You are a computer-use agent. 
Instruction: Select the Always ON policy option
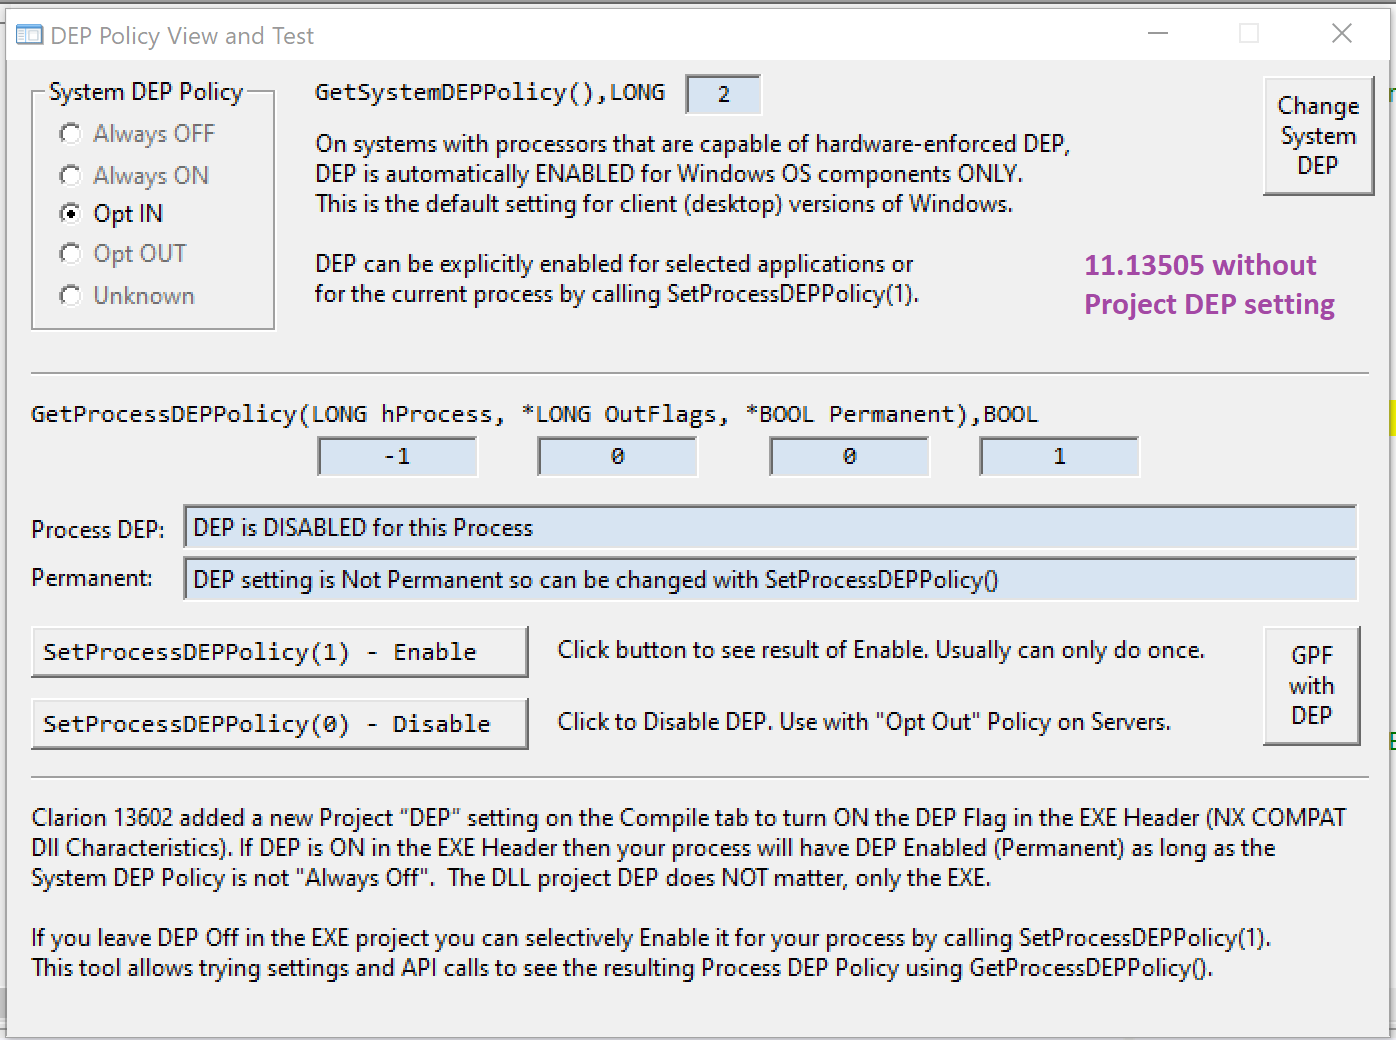click(70, 176)
